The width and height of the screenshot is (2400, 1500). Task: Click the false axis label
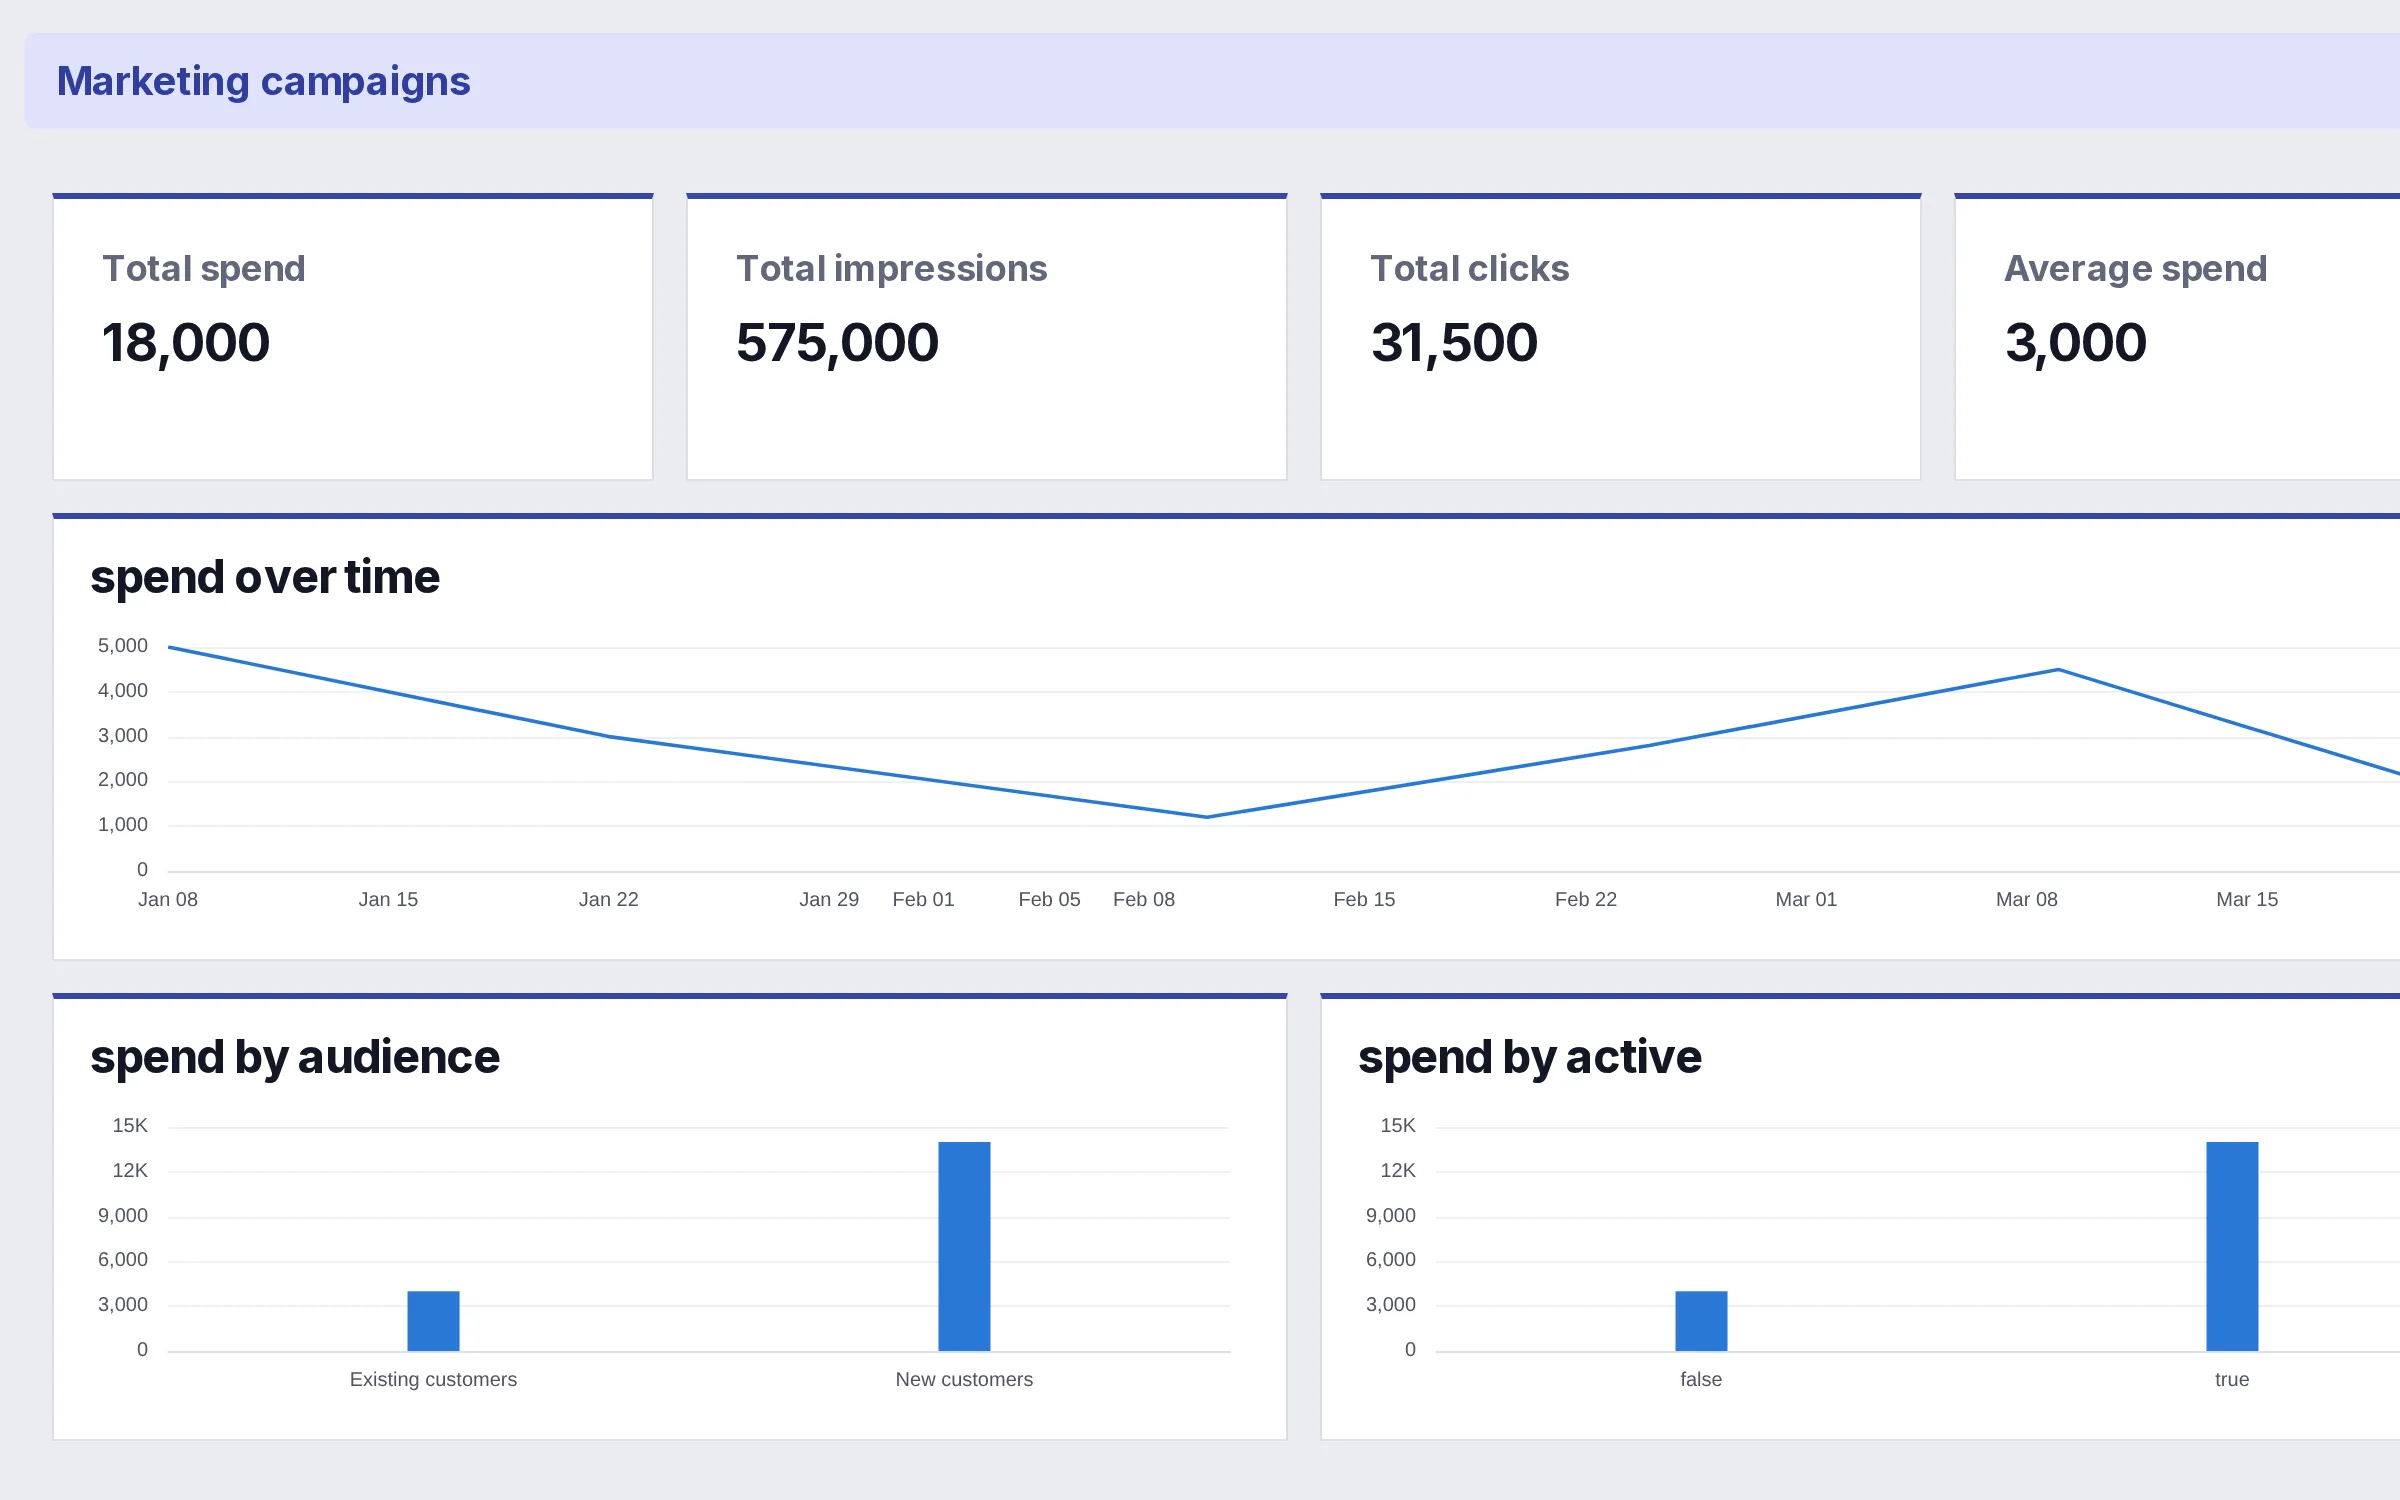[x=1701, y=1379]
